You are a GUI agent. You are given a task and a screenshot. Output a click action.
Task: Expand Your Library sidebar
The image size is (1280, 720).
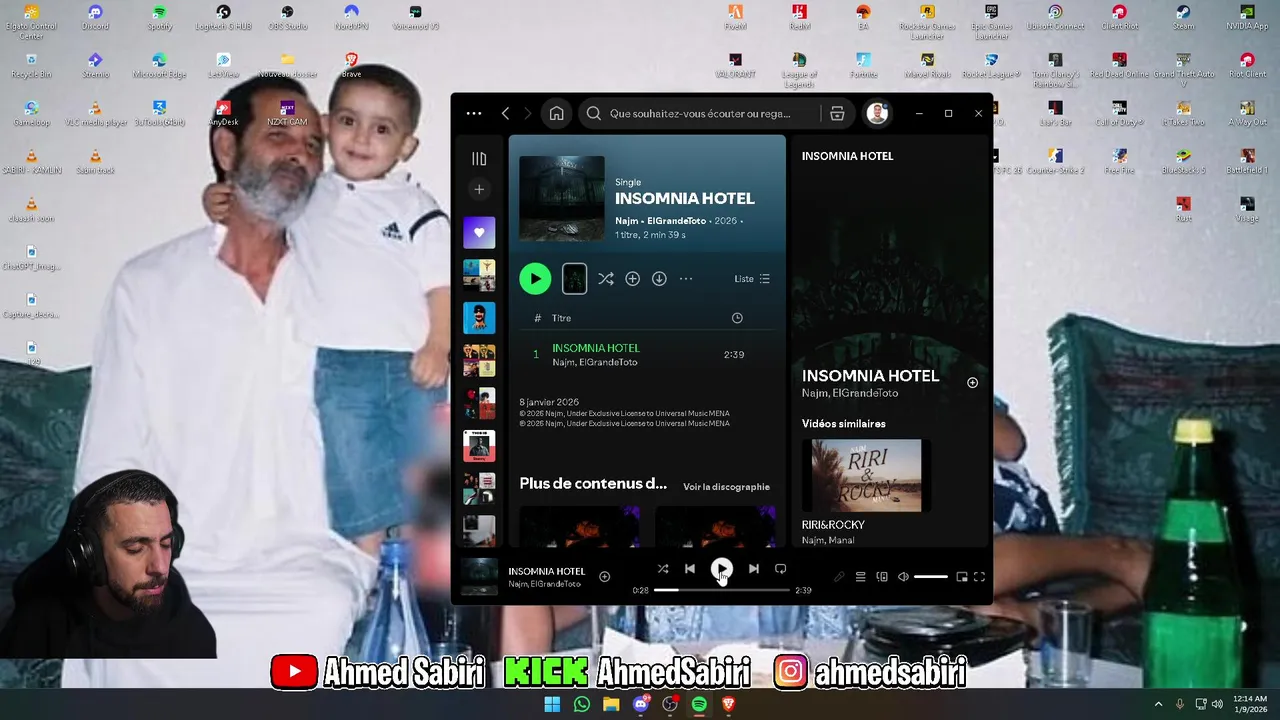click(x=479, y=159)
